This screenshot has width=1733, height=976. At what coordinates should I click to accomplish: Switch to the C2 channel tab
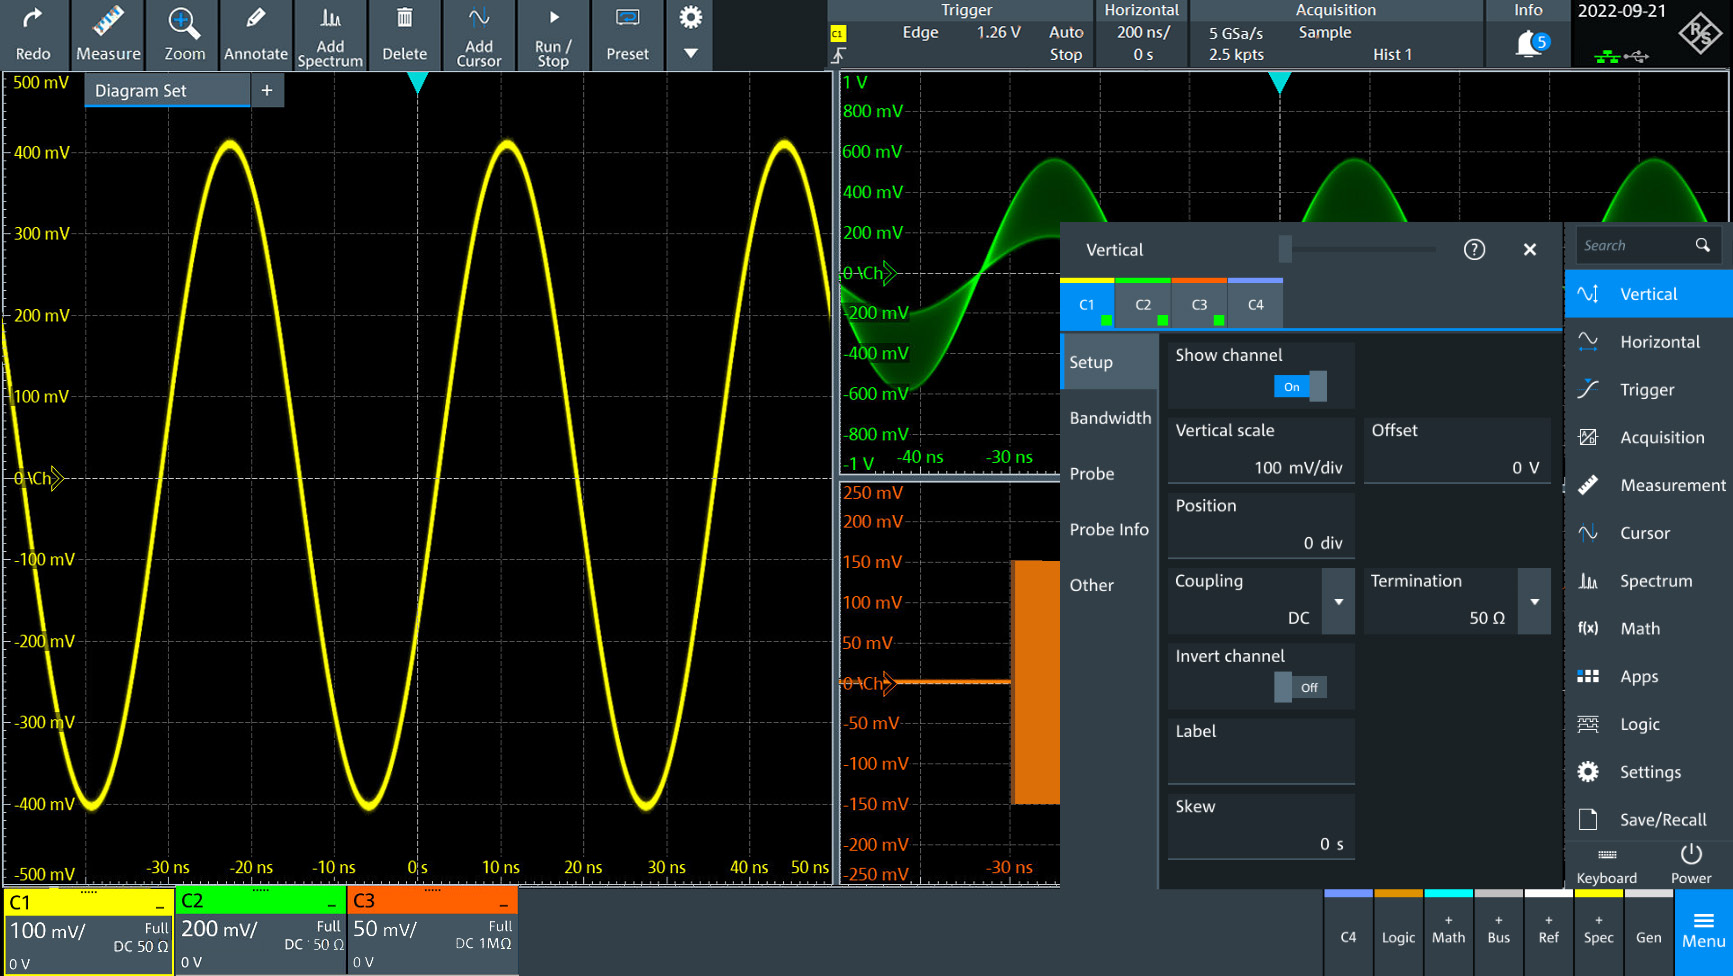pyautogui.click(x=1143, y=305)
